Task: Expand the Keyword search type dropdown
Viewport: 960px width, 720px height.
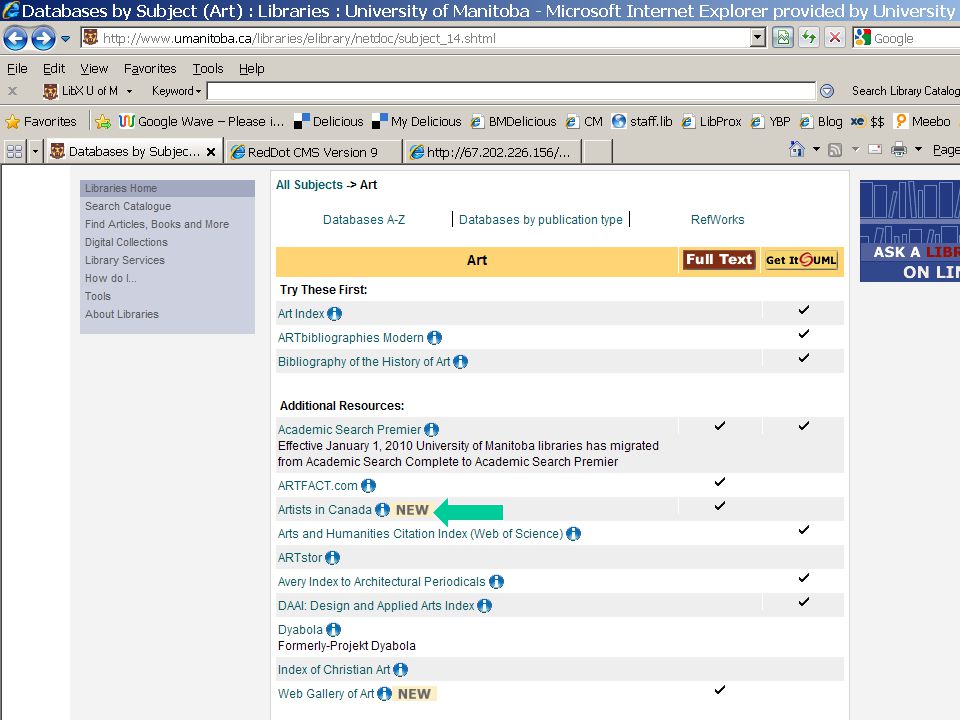Action: pyautogui.click(x=176, y=91)
